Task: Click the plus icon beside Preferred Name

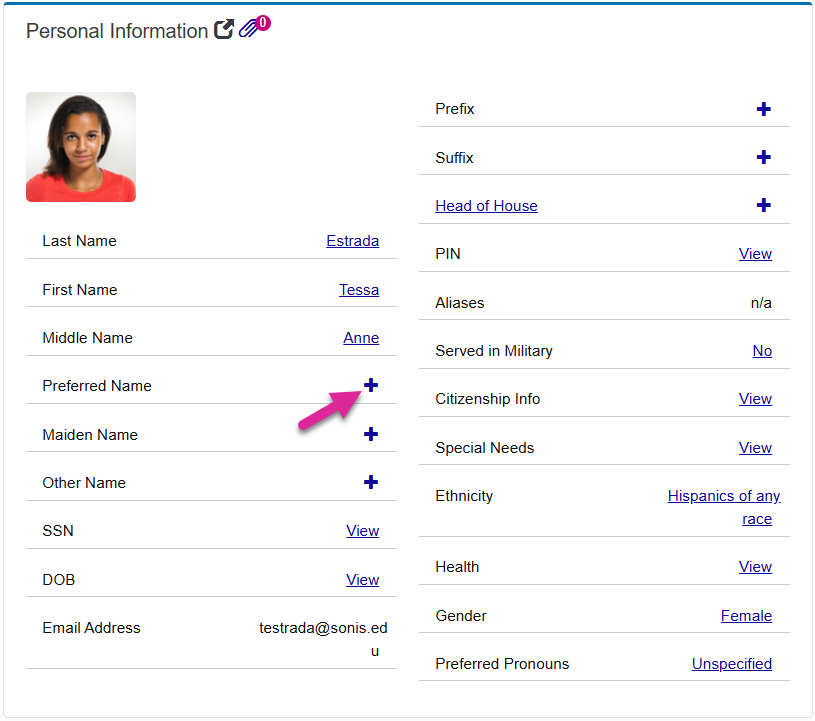Action: point(371,385)
